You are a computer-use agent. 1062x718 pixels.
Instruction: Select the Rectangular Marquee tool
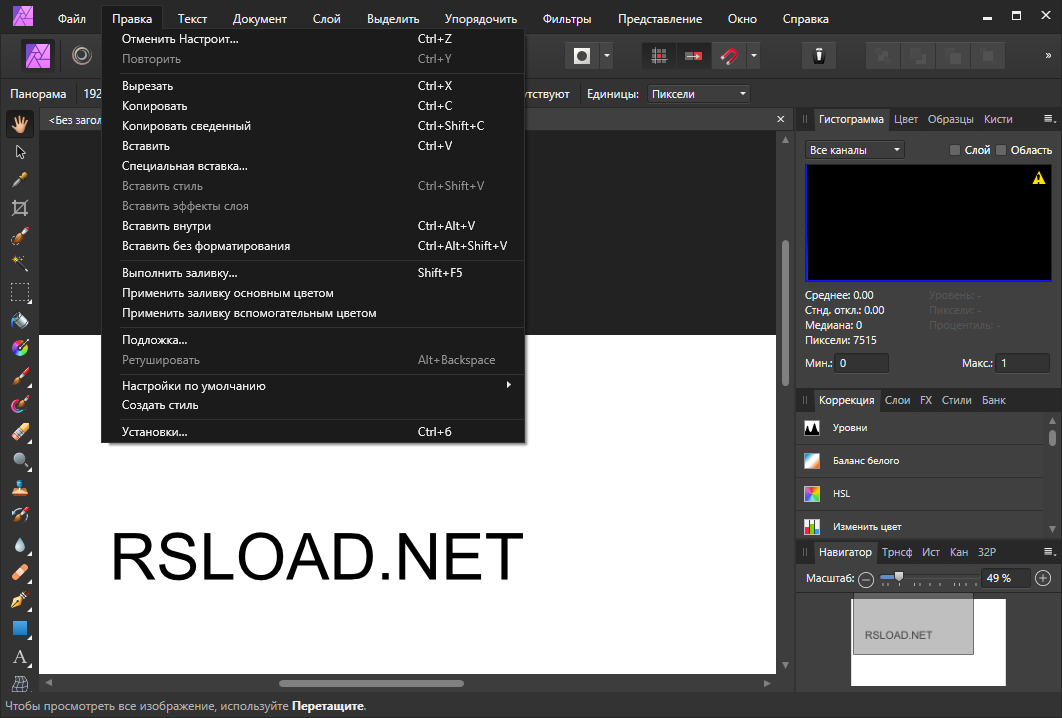(x=20, y=292)
